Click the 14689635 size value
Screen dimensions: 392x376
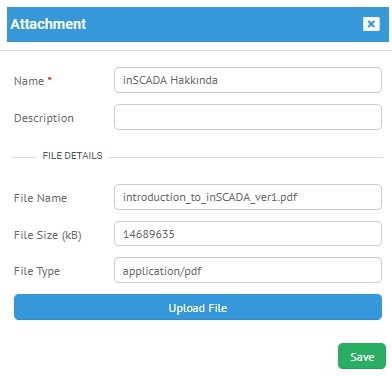click(149, 234)
